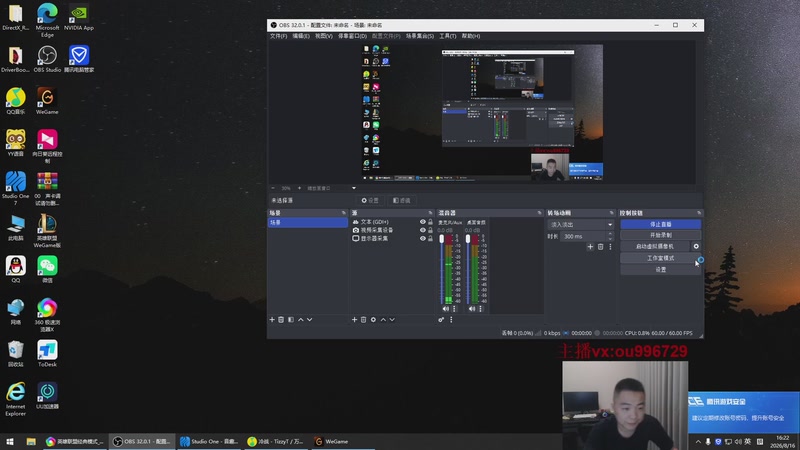Open 微信 desktop shortcut
This screenshot has height=450, width=800.
[x=47, y=270]
